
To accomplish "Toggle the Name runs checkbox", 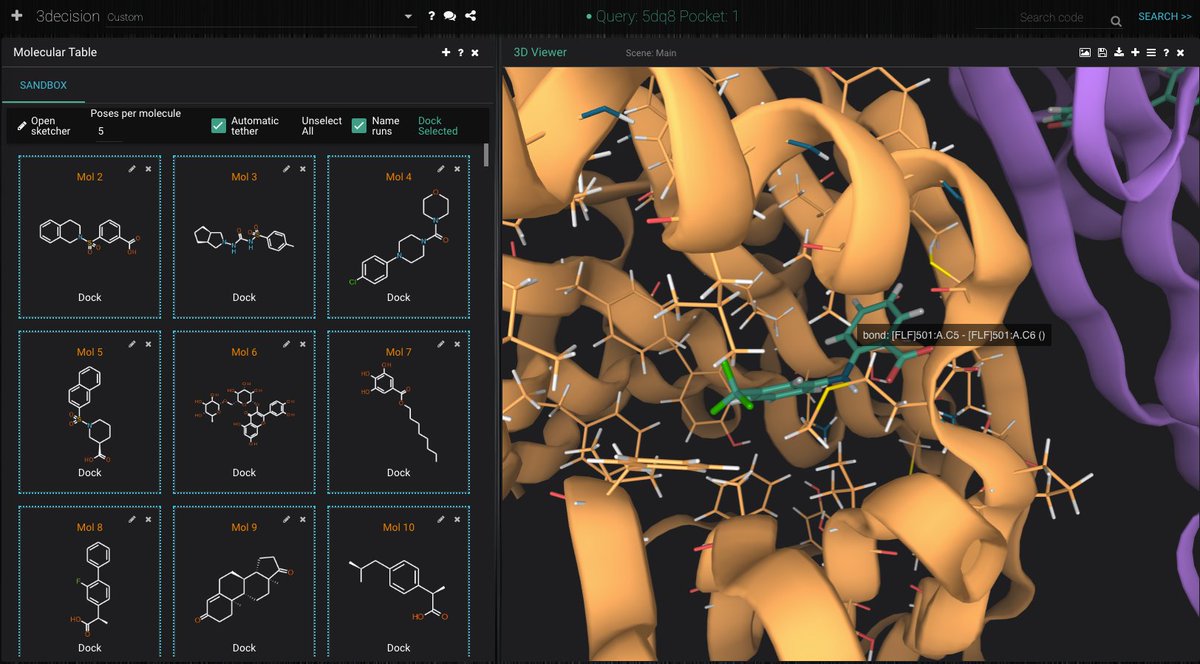I will tap(359, 125).
